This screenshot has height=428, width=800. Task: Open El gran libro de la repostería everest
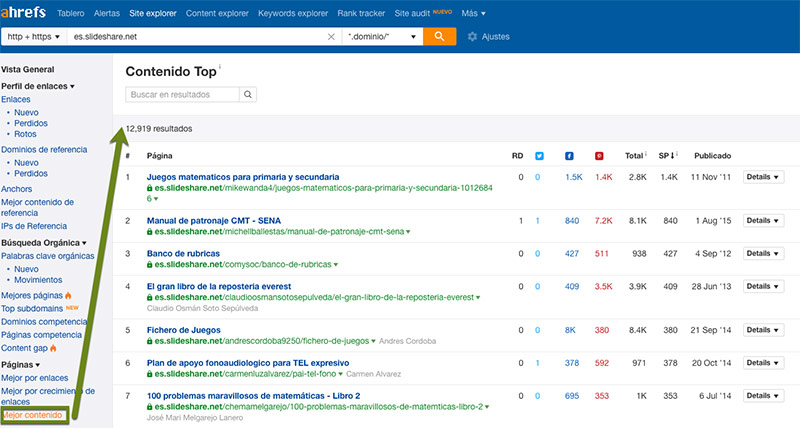click(x=219, y=286)
